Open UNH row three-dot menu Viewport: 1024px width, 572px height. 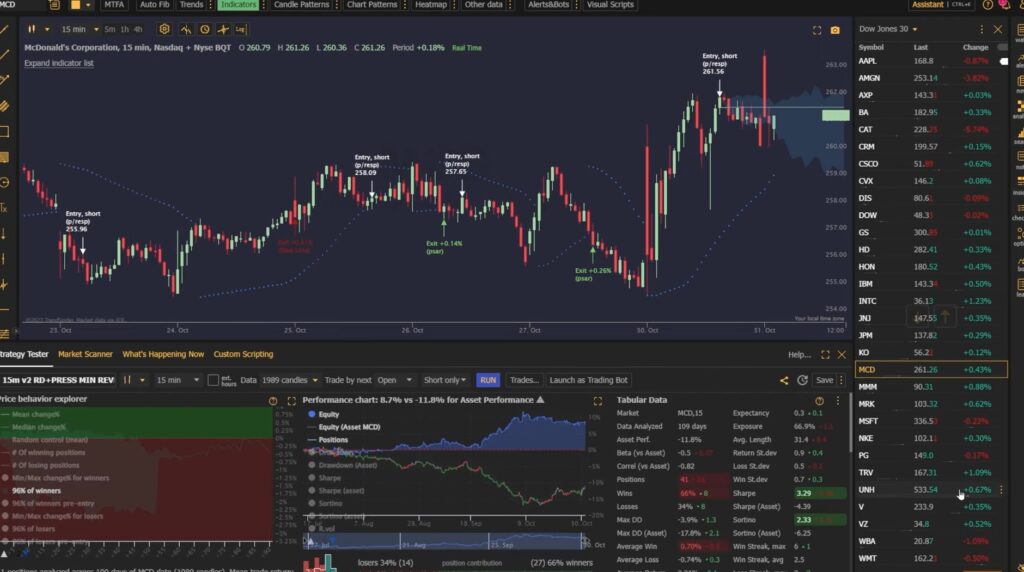[1000, 490]
